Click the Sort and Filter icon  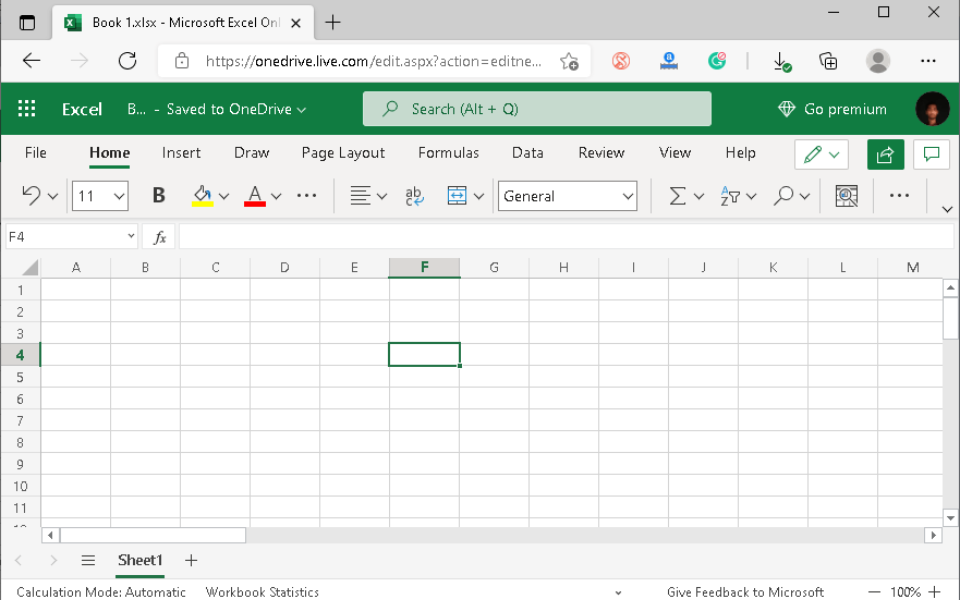730,196
